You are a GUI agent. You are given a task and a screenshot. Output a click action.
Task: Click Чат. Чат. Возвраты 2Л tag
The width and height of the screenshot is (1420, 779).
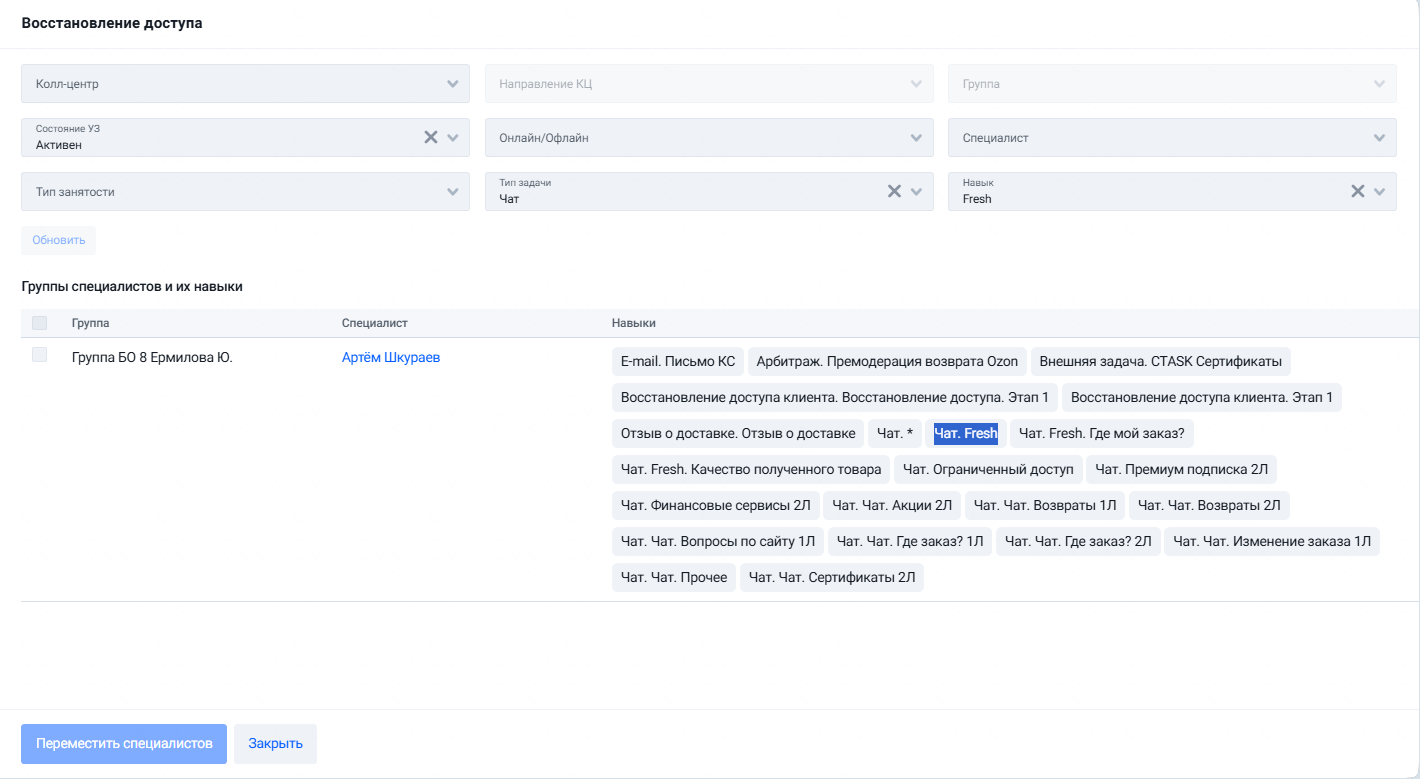[x=1210, y=505]
